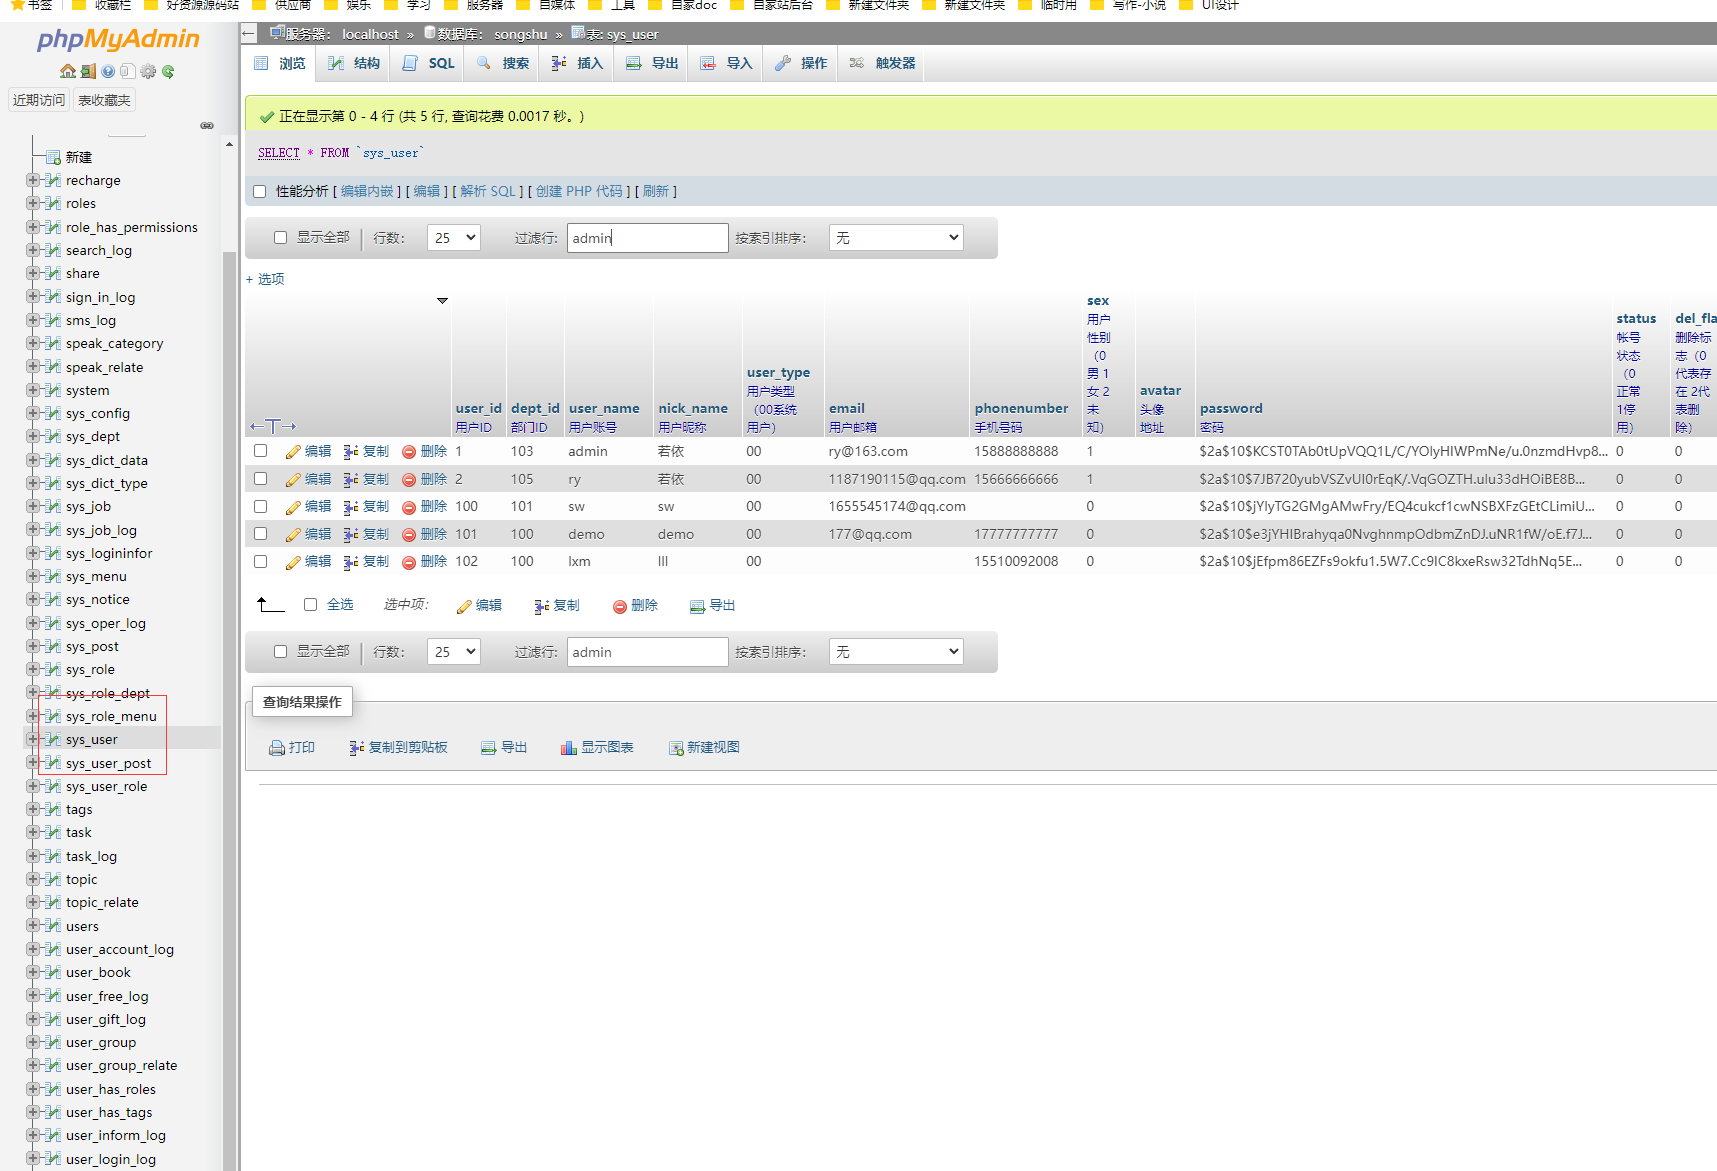The height and width of the screenshot is (1171, 1717).
Task: Click the Refresh link beside Create PHP code
Action: [x=656, y=191]
